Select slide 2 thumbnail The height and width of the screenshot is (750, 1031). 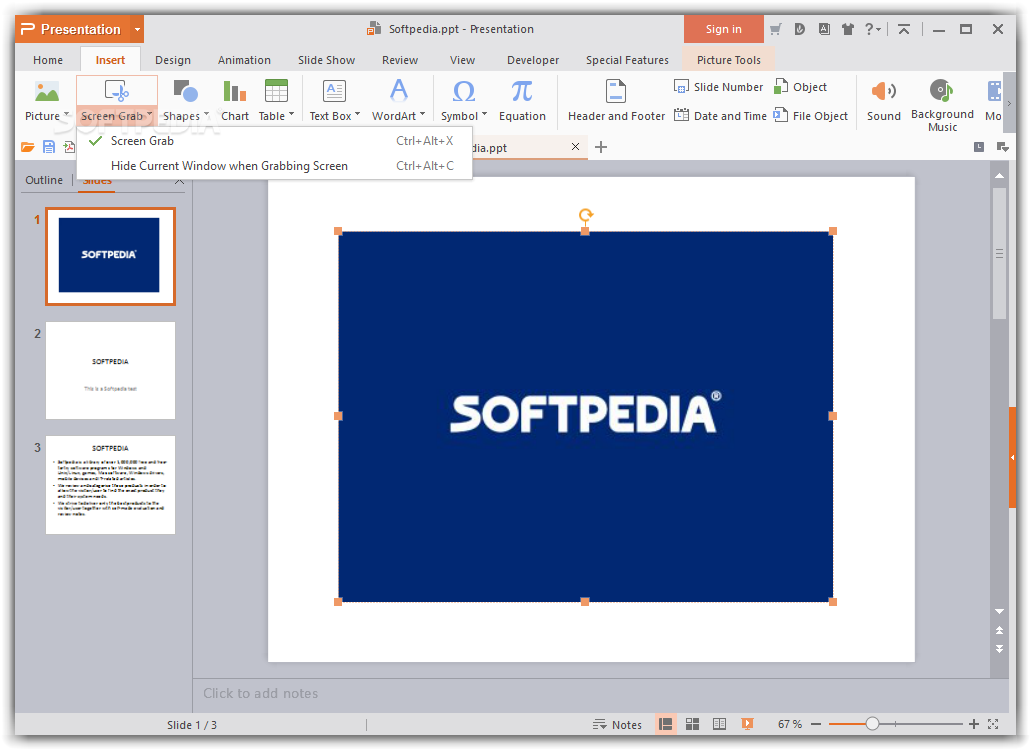pos(110,370)
